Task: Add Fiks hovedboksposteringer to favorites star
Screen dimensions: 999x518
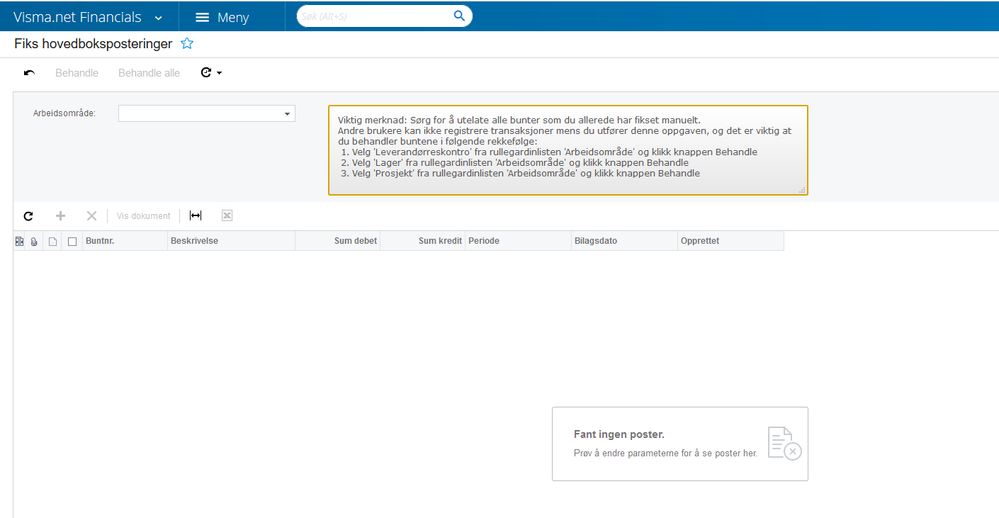Action: click(x=187, y=43)
